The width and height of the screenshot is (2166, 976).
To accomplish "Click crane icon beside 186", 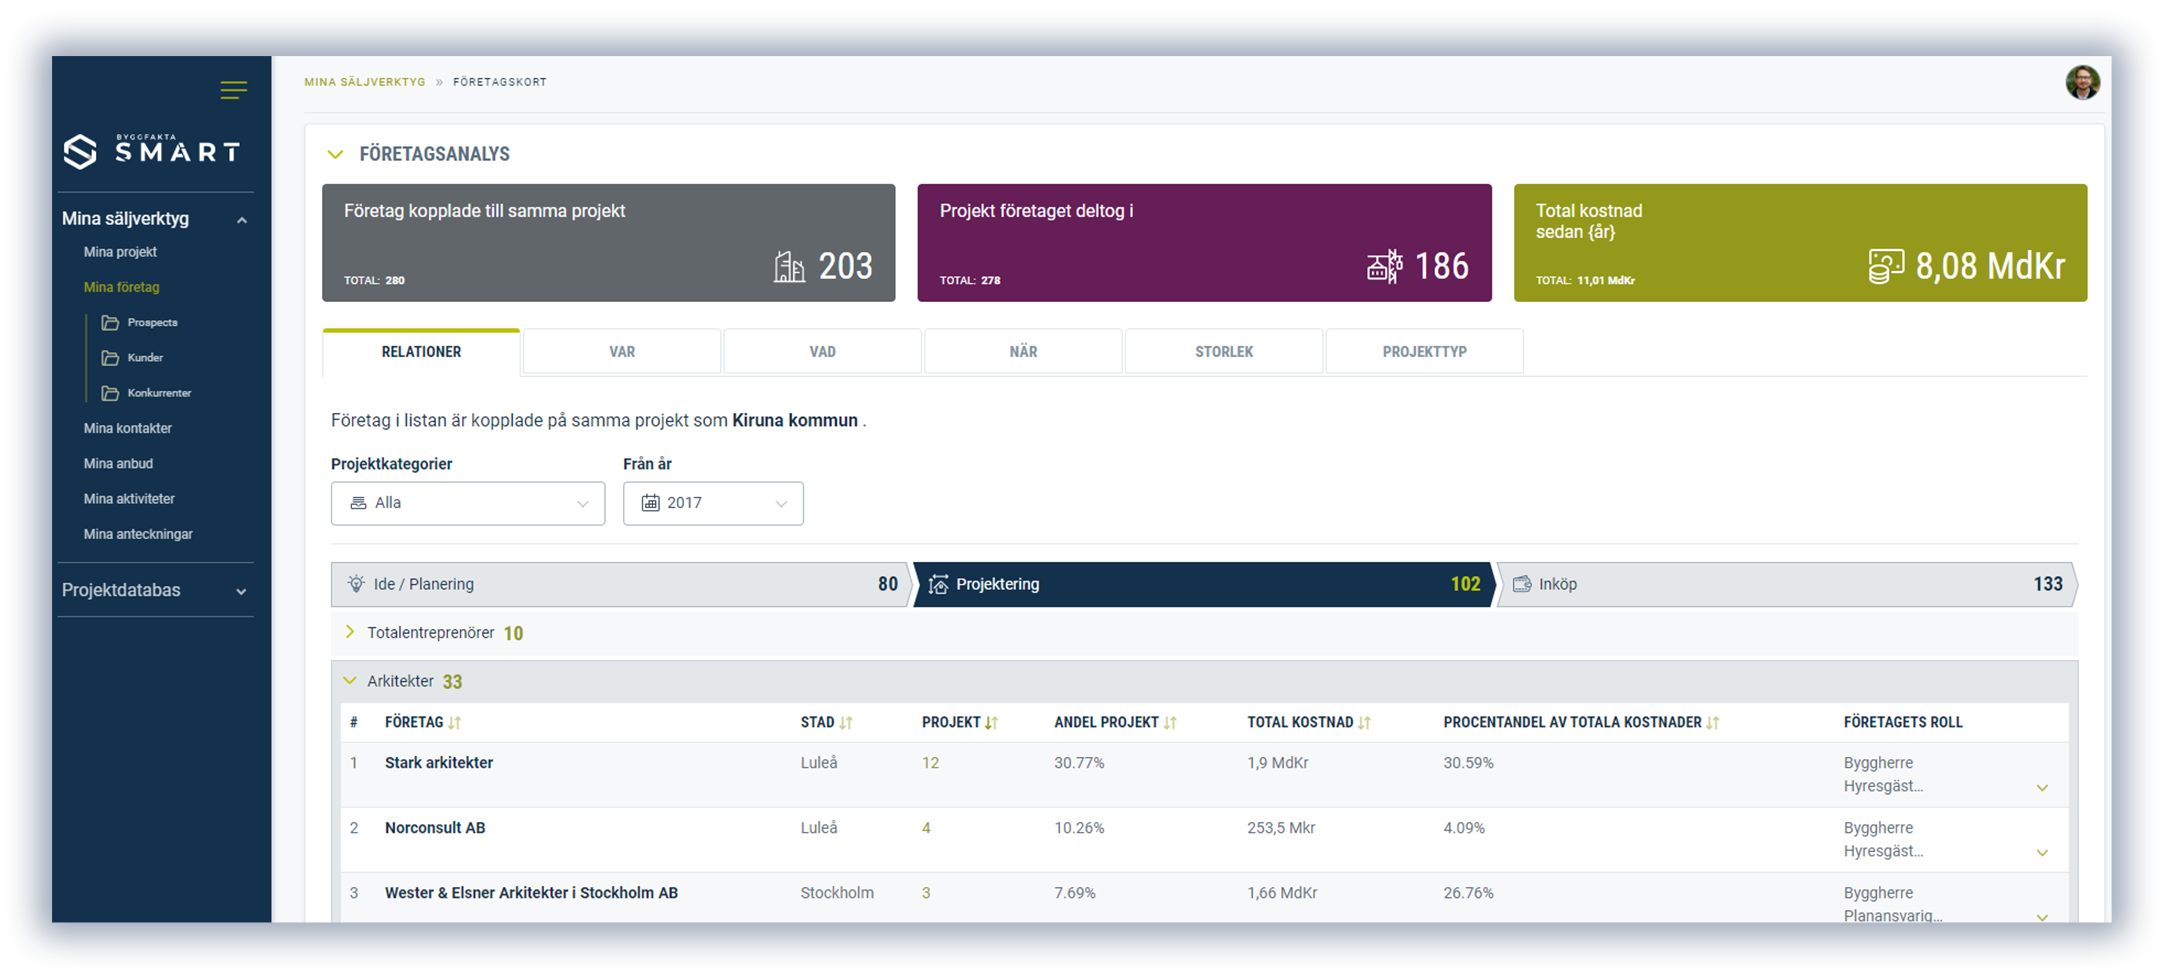I will pos(1385,267).
